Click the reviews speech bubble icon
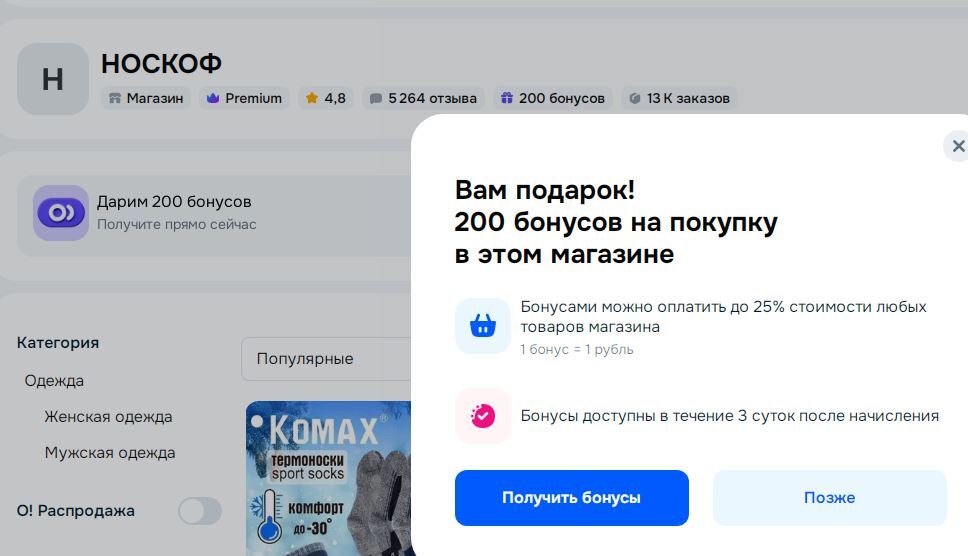The width and height of the screenshot is (968, 556). pyautogui.click(x=376, y=98)
